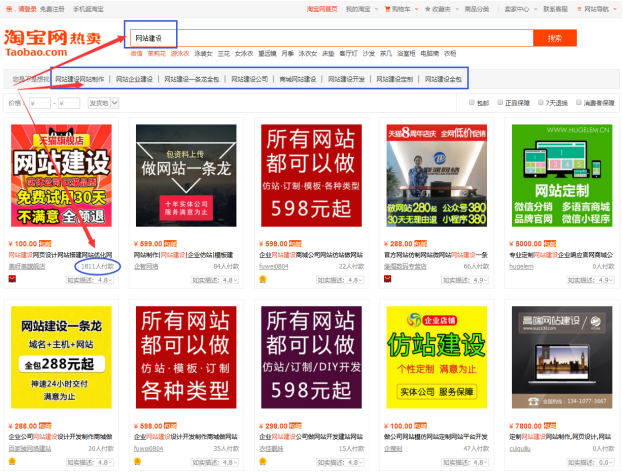Select related search 网站建设全包

pyautogui.click(x=443, y=79)
